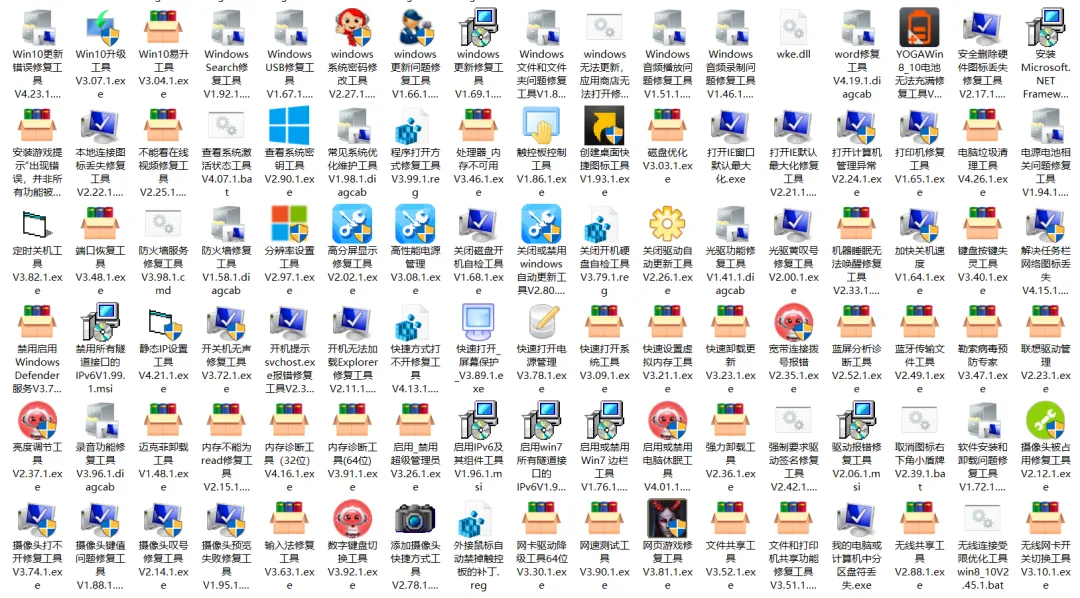Click file name 磁盘优化V3.03.1.exe
Image resolution: width=1080 pixels, height=598 pixels.
pyautogui.click(x=667, y=166)
